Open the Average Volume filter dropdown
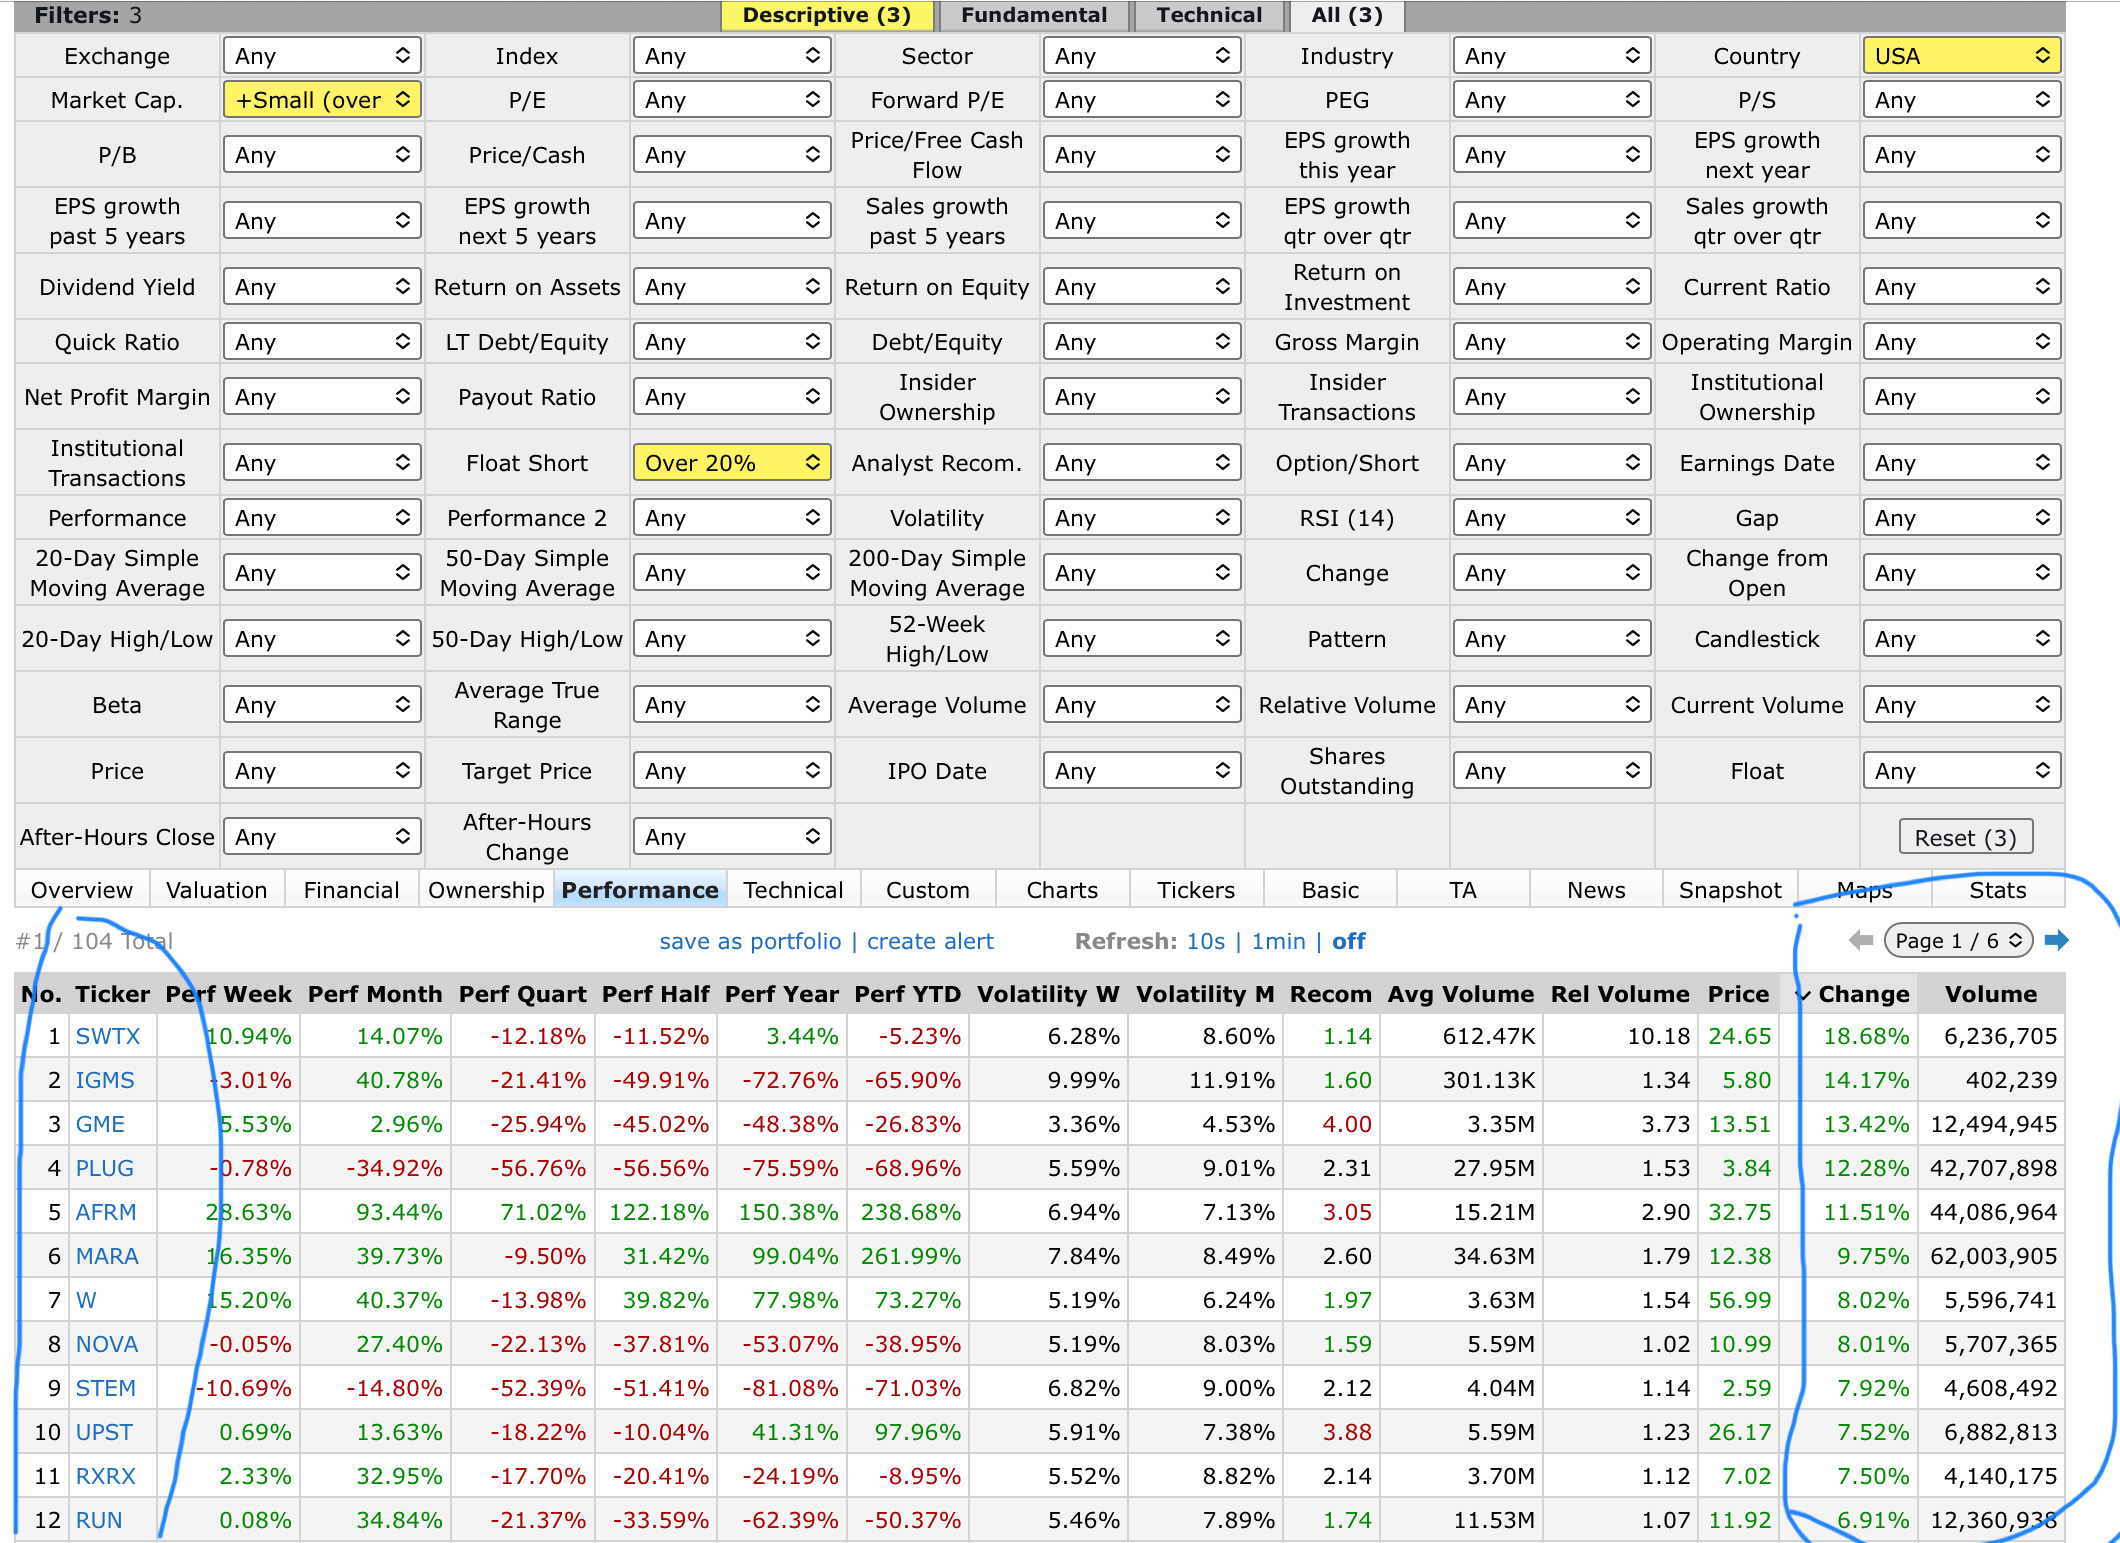The height and width of the screenshot is (1543, 2120). click(x=1142, y=705)
